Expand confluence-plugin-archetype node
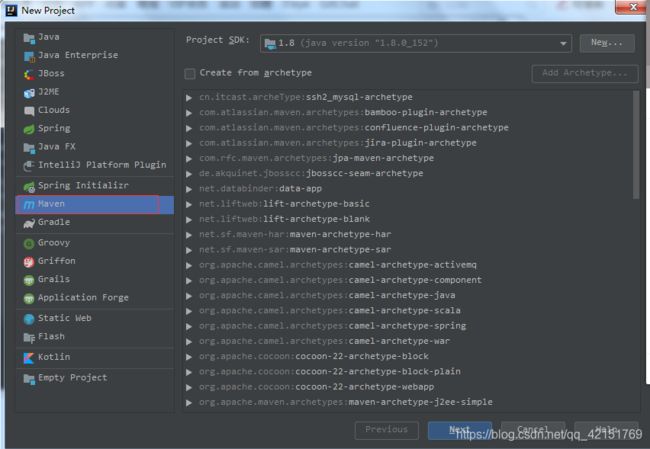The width and height of the screenshot is (650, 449). tap(189, 128)
